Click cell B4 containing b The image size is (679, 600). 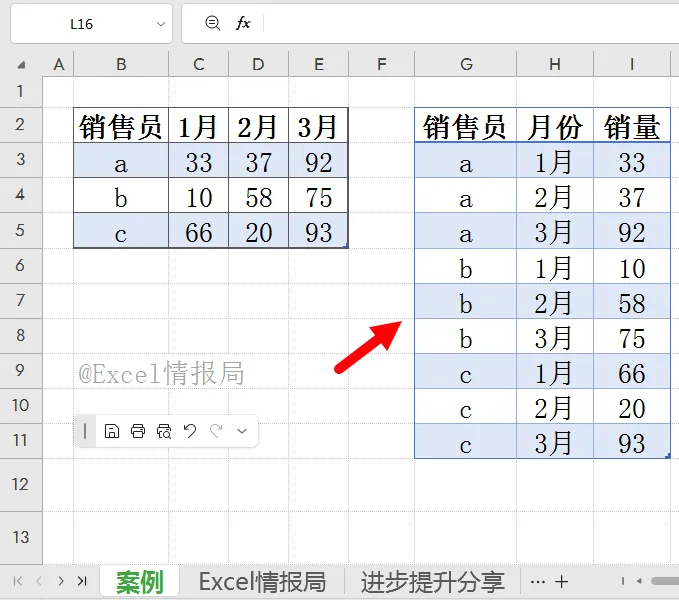point(121,196)
